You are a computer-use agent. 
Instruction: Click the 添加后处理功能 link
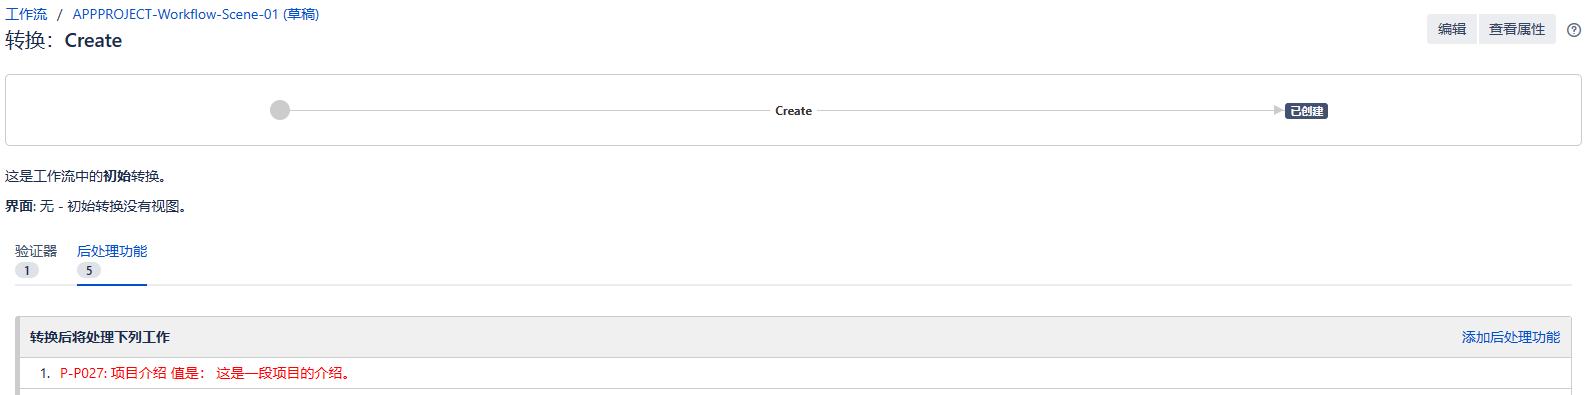(x=1511, y=337)
